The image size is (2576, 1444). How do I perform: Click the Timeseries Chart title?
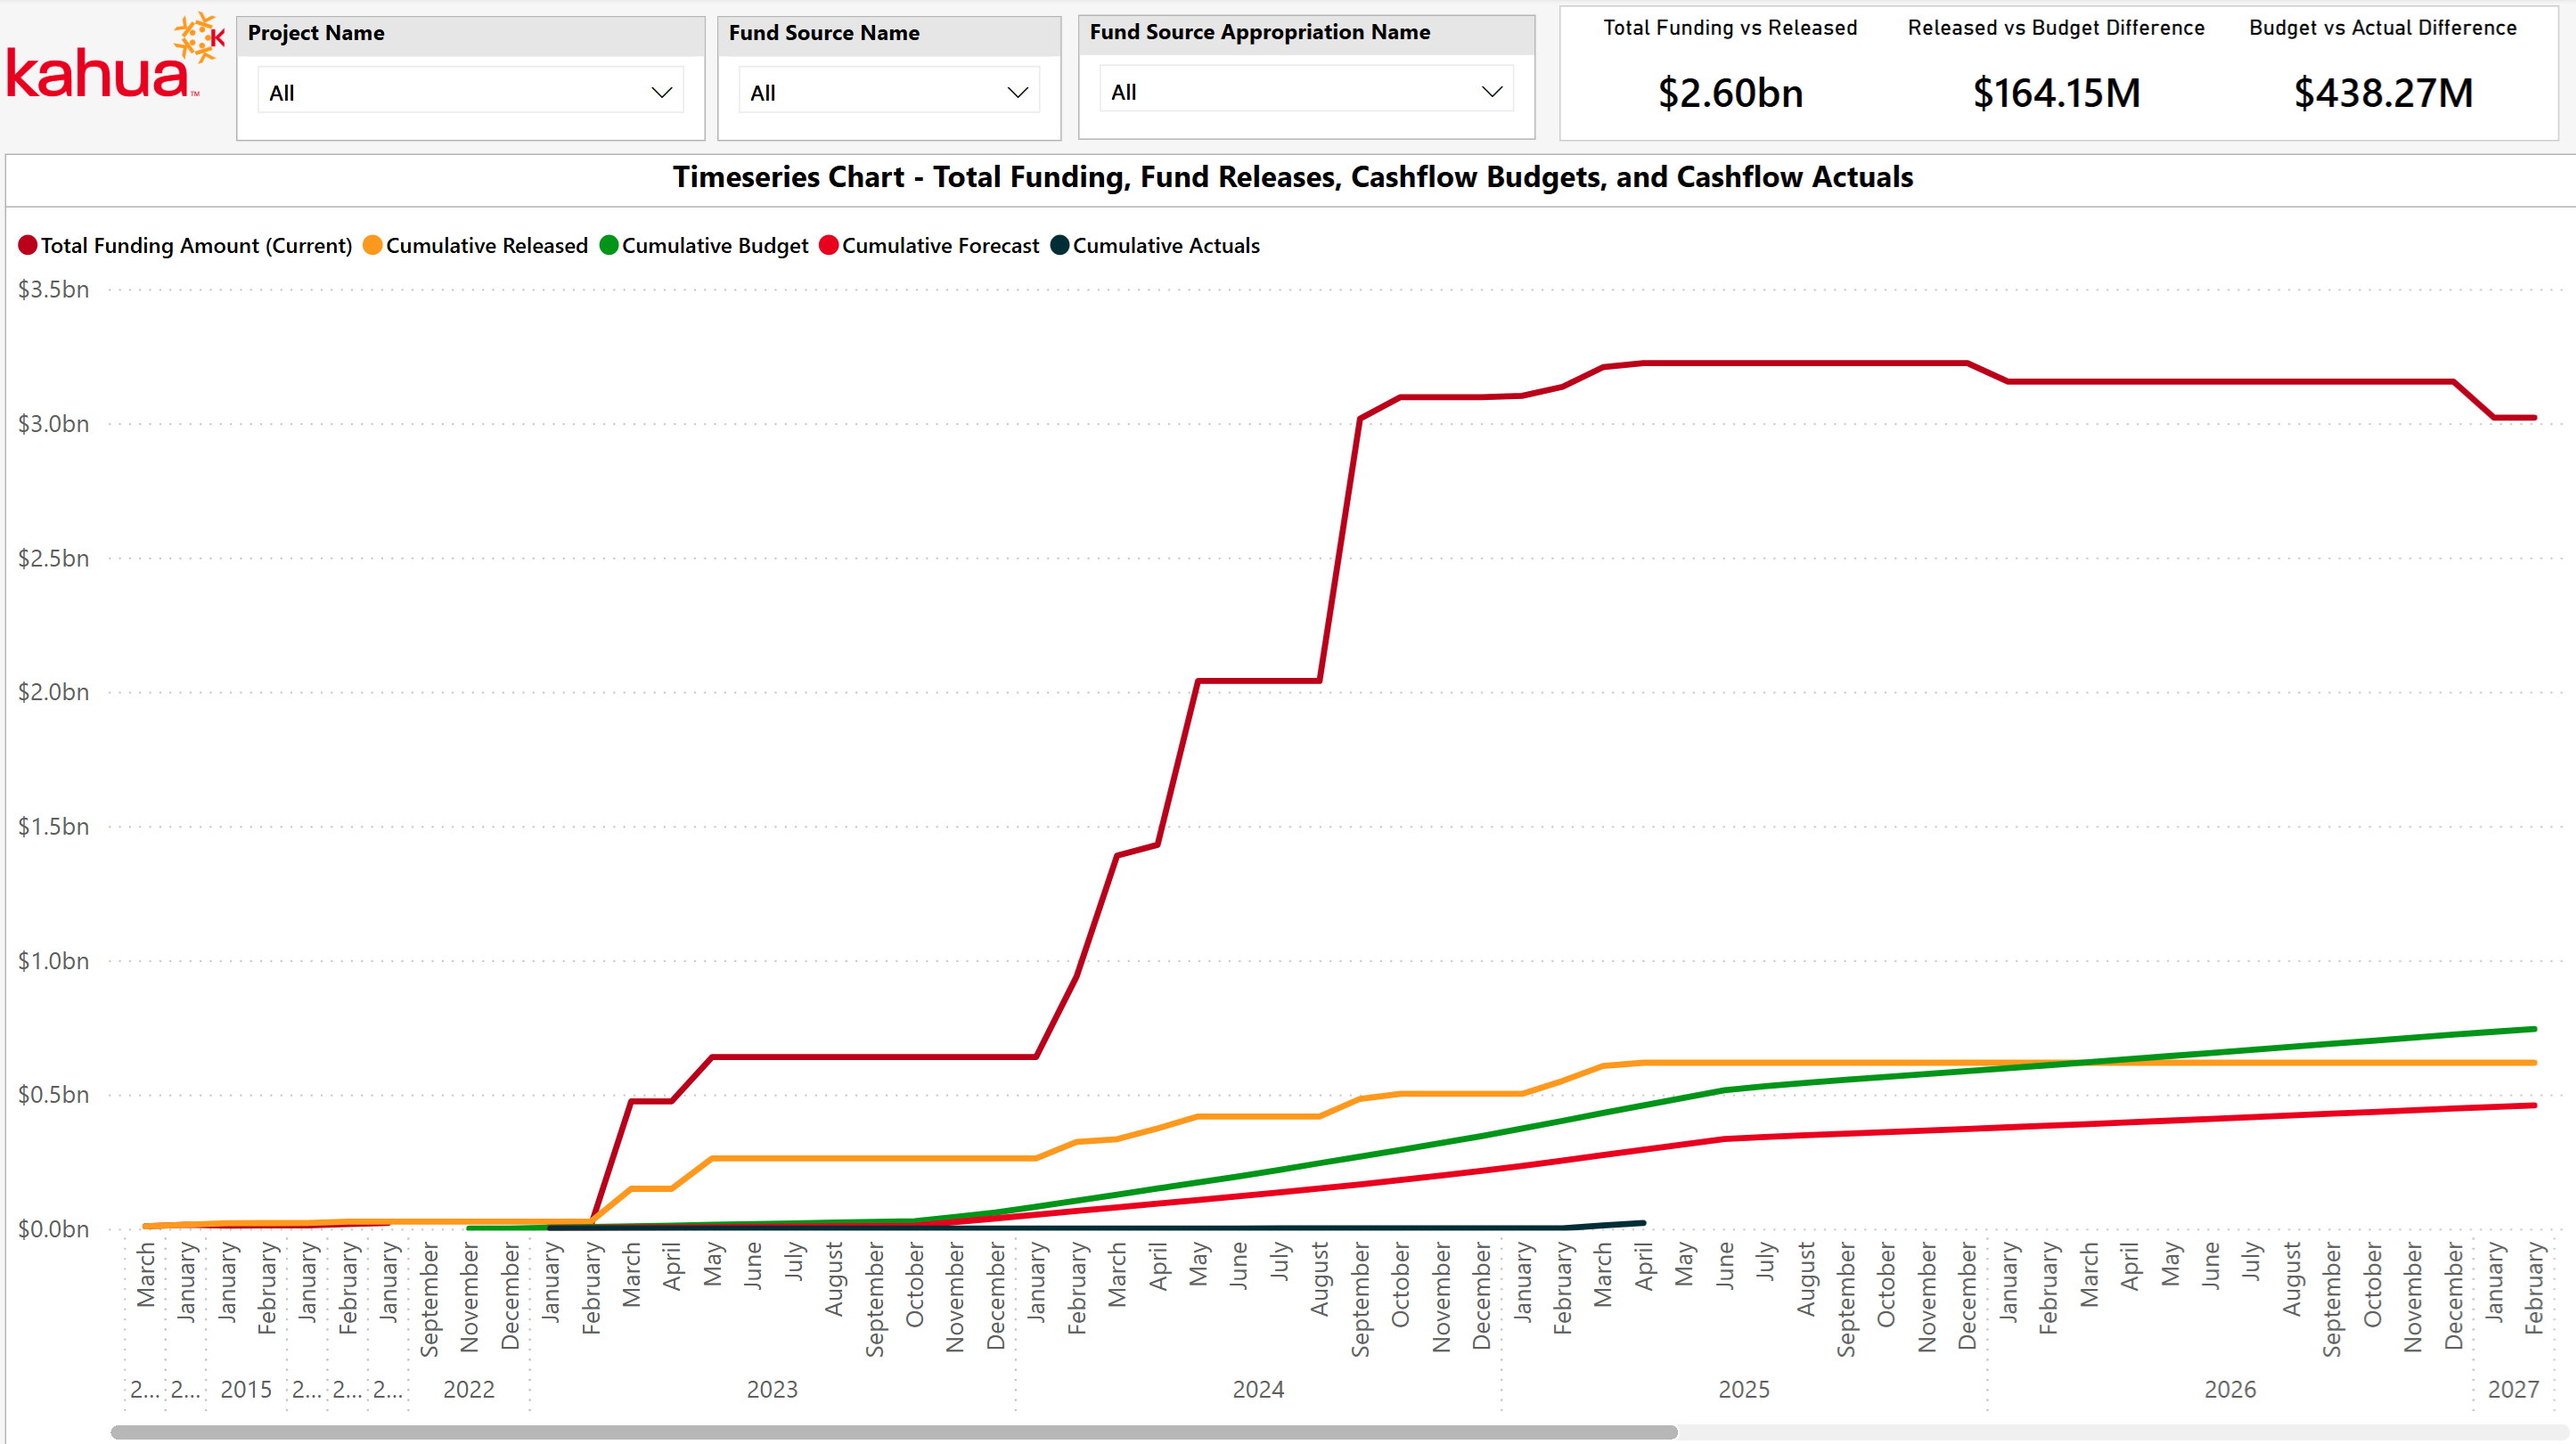(1292, 177)
